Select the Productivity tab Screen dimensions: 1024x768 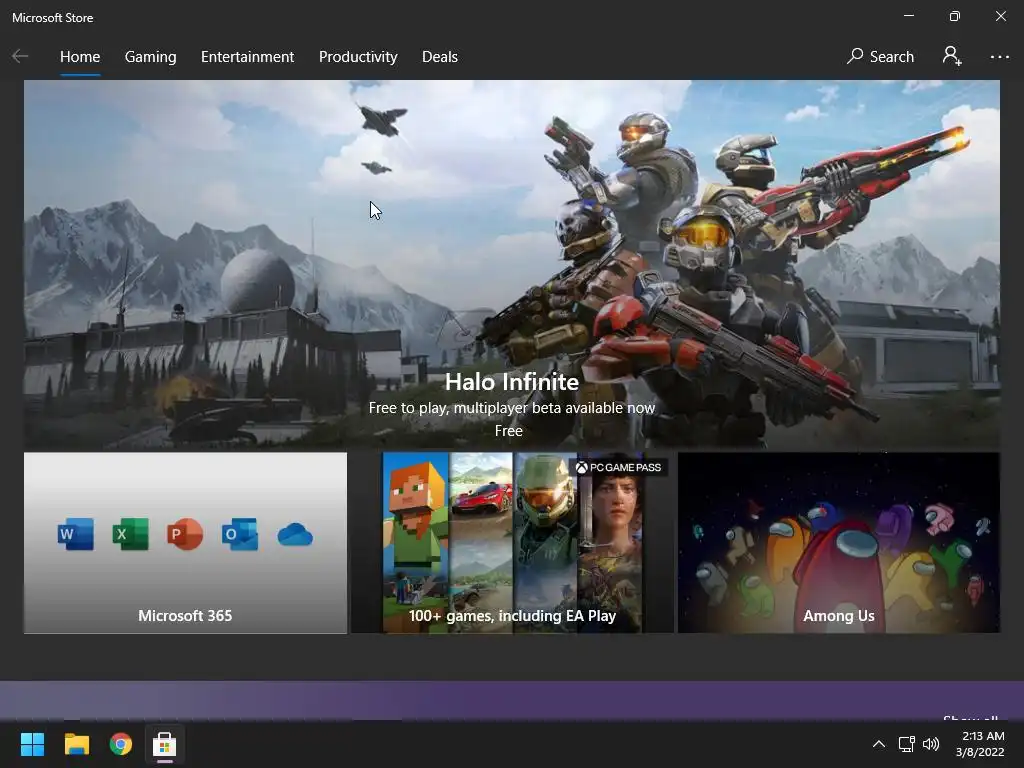click(358, 57)
